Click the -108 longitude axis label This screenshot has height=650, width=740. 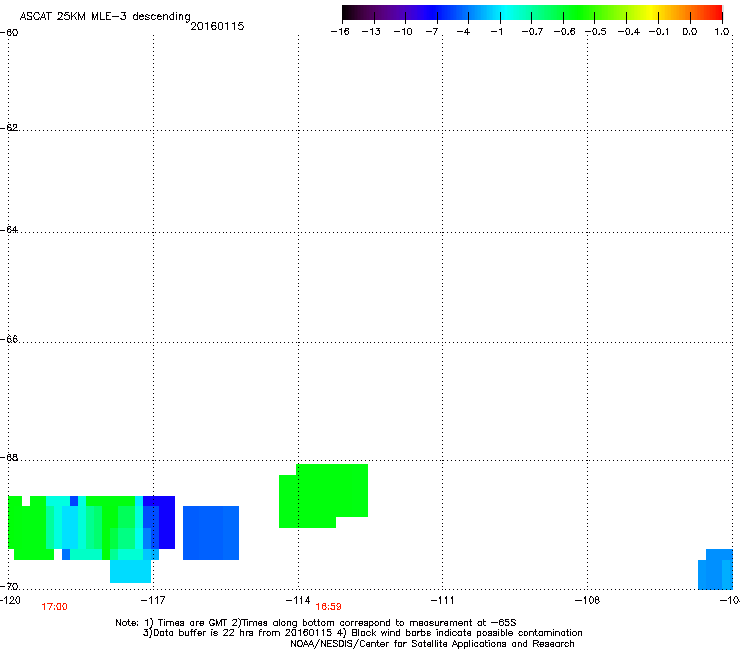point(588,600)
